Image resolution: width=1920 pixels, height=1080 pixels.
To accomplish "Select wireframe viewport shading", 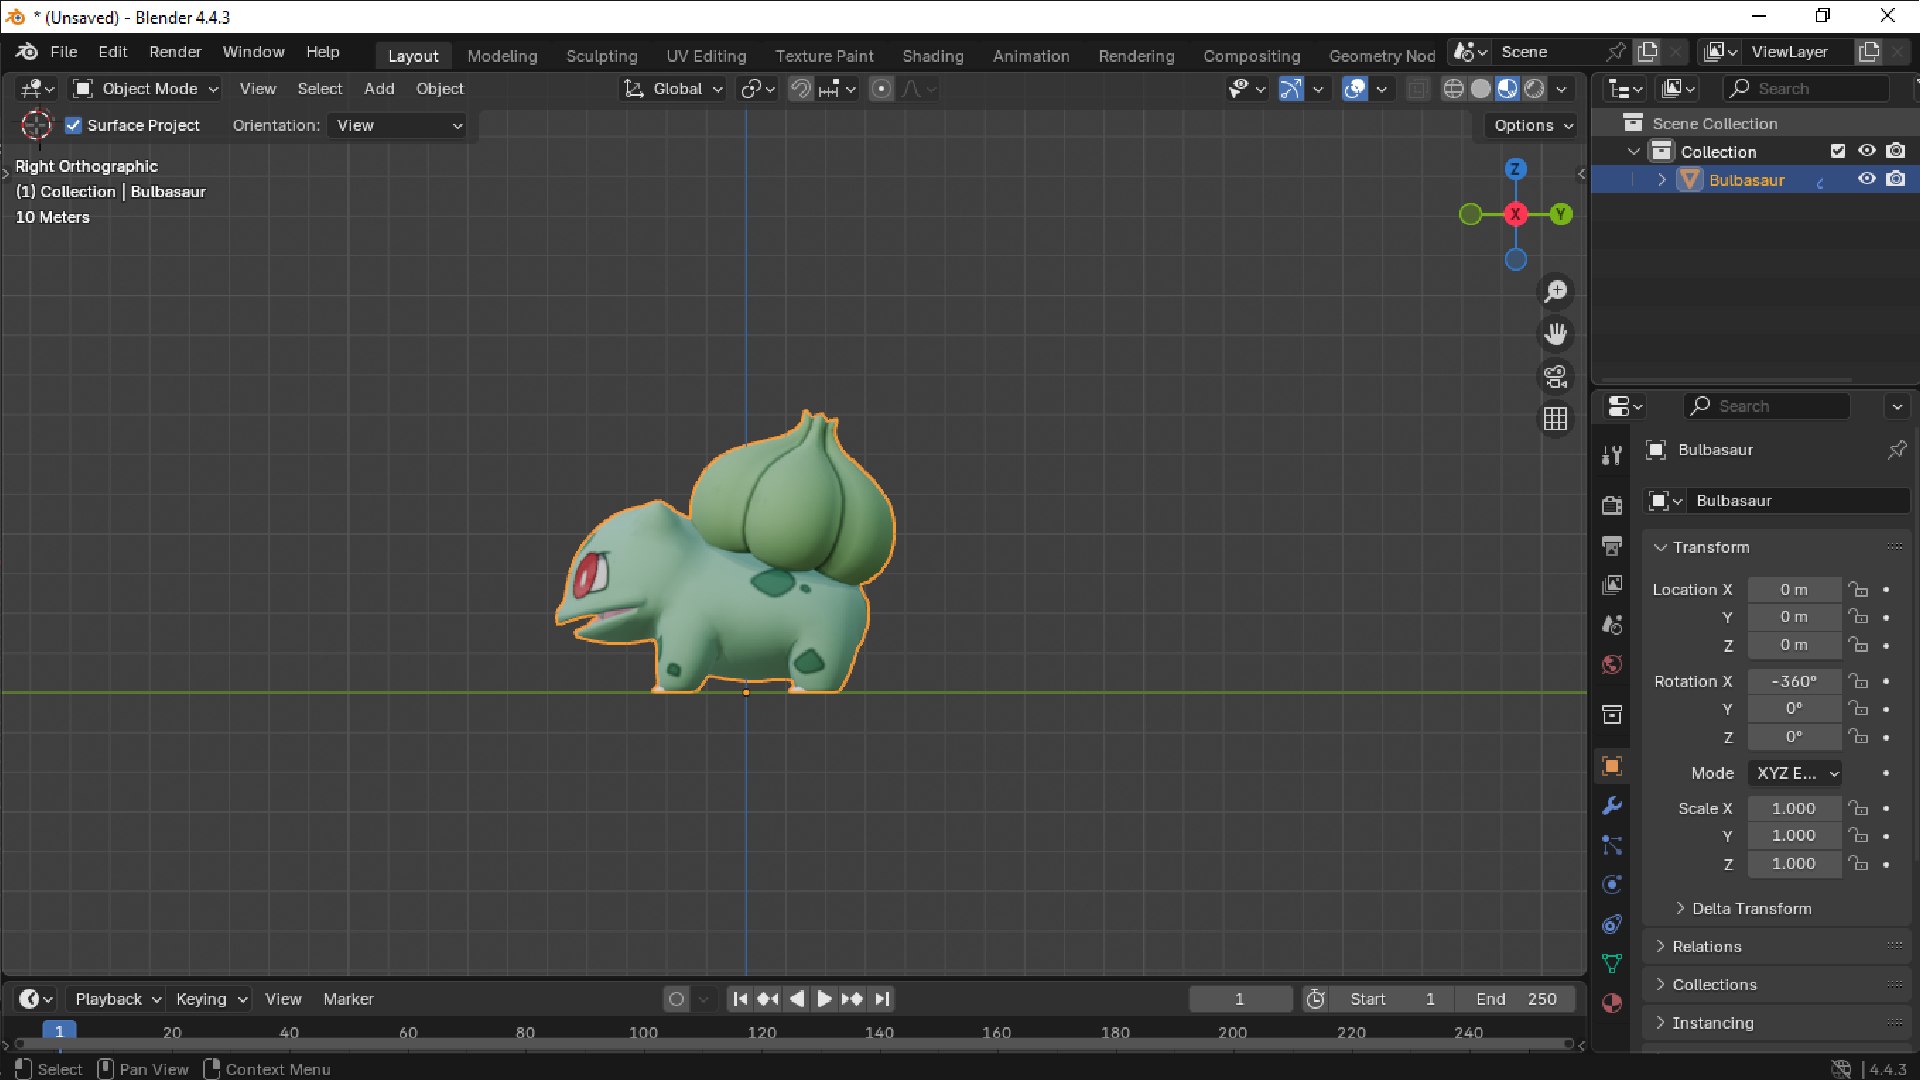I will [x=1454, y=89].
